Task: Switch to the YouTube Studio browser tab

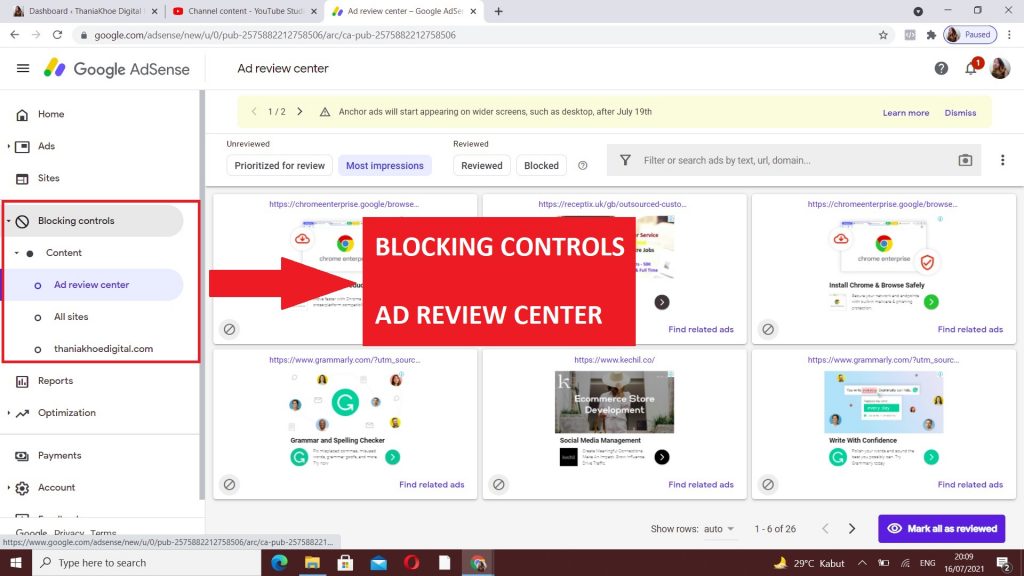Action: click(x=240, y=11)
